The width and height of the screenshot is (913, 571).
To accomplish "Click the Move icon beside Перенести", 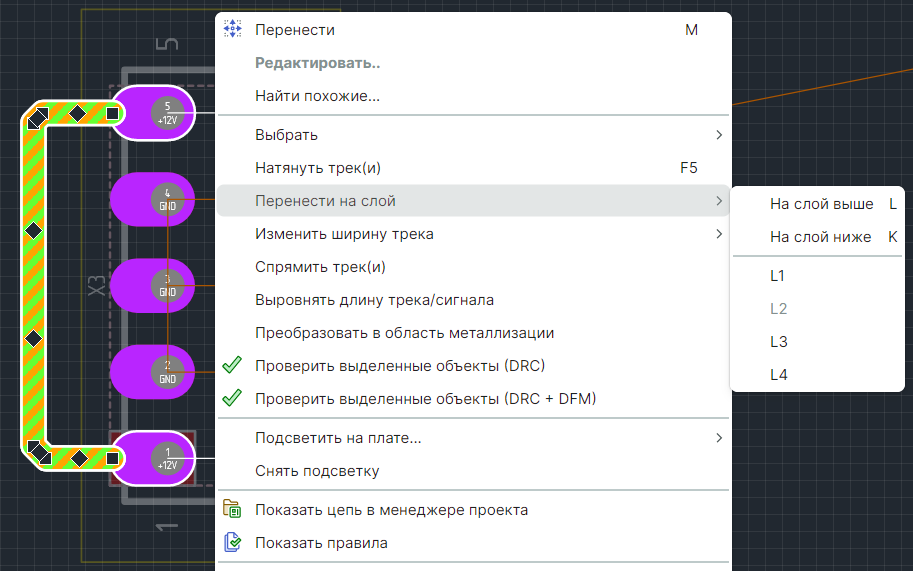I will pos(232,29).
